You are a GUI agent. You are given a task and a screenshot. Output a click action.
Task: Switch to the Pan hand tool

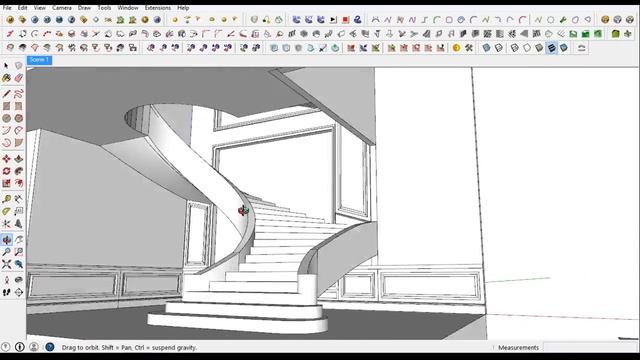pos(18,240)
